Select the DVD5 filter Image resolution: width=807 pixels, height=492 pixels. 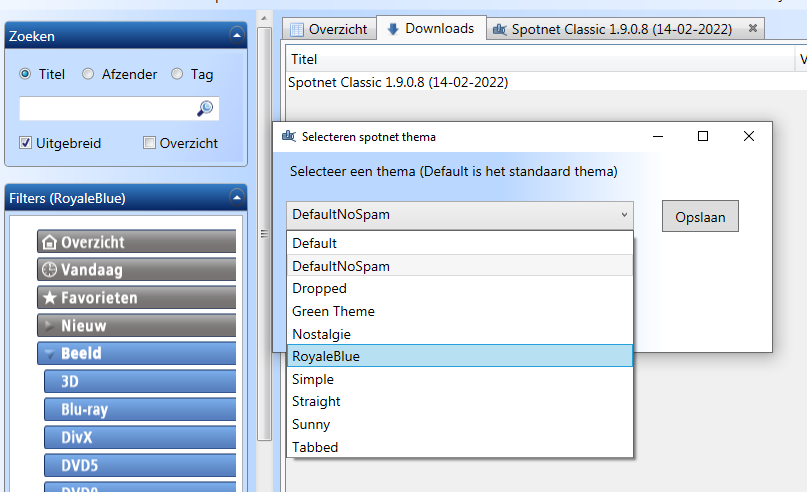point(140,465)
